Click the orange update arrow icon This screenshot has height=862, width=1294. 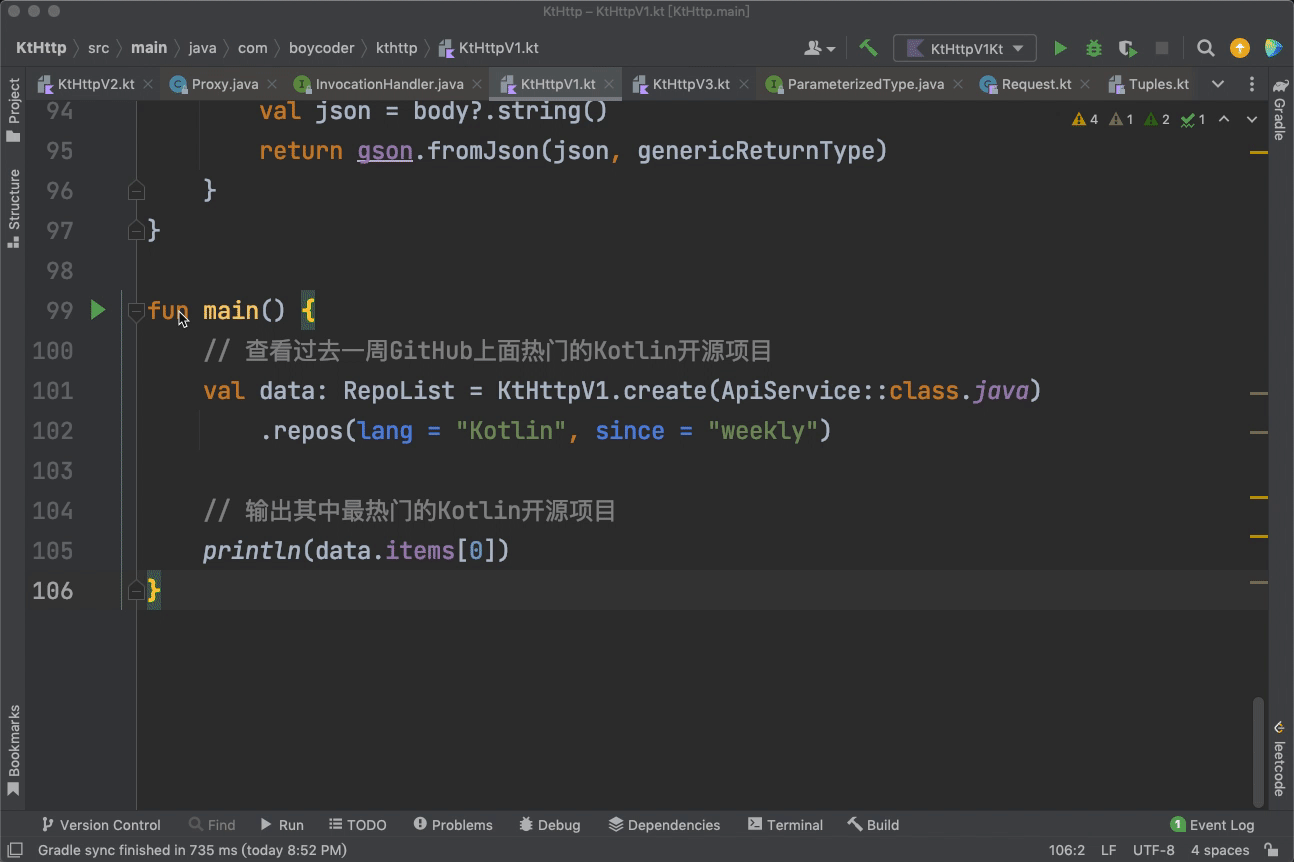coord(1240,48)
